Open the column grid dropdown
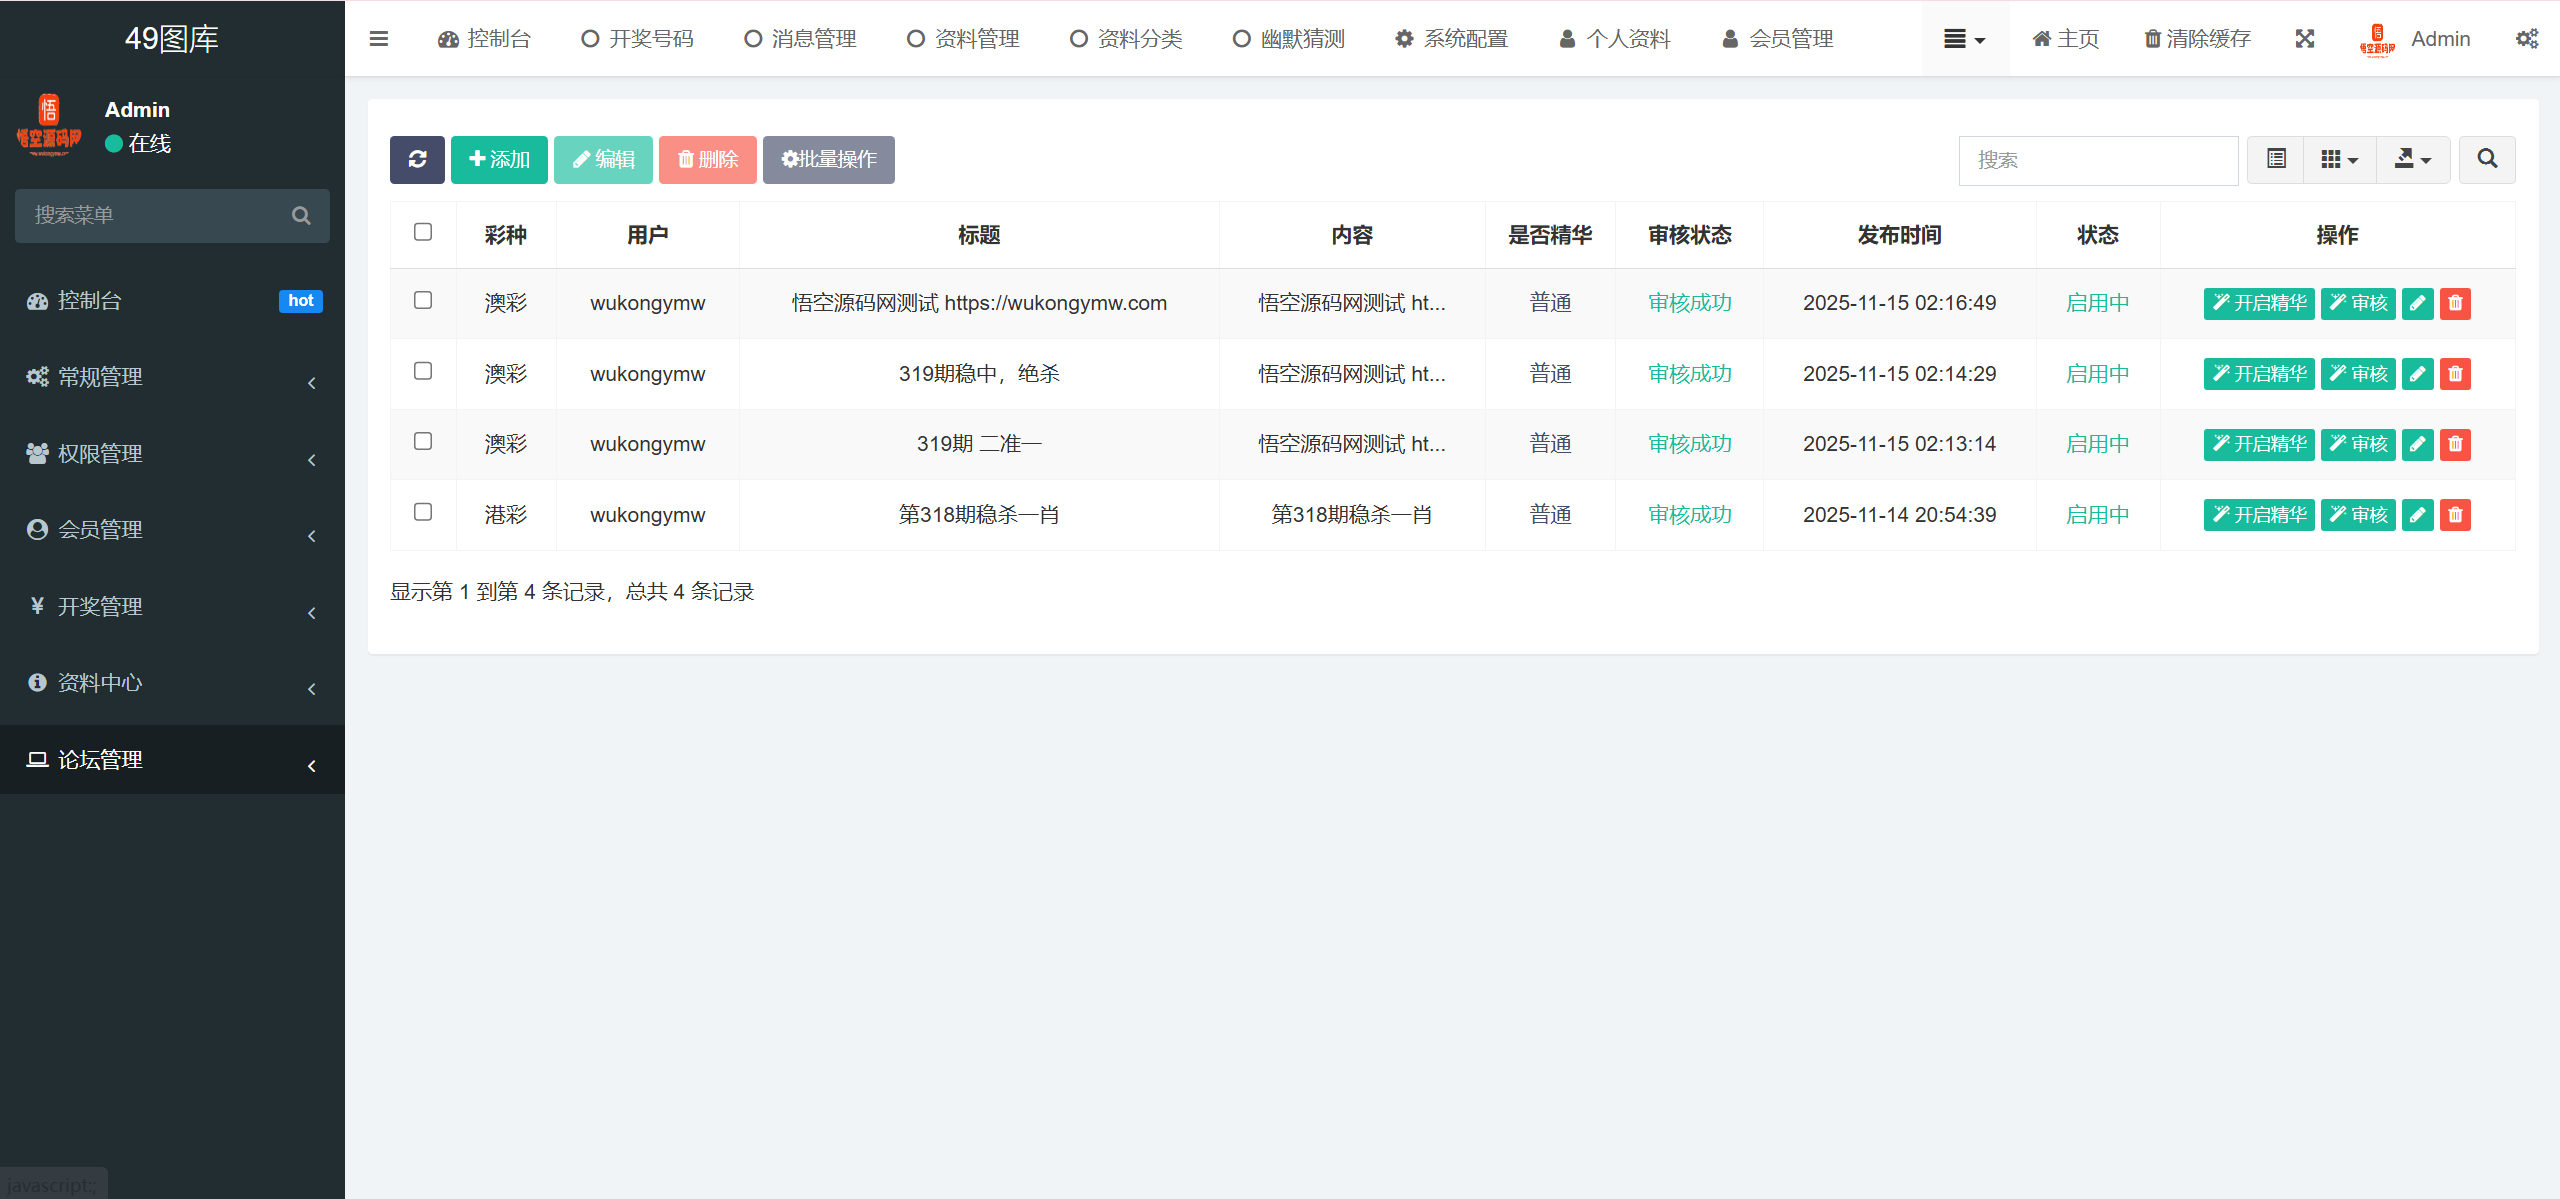The image size is (2560, 1199). tap(2339, 160)
